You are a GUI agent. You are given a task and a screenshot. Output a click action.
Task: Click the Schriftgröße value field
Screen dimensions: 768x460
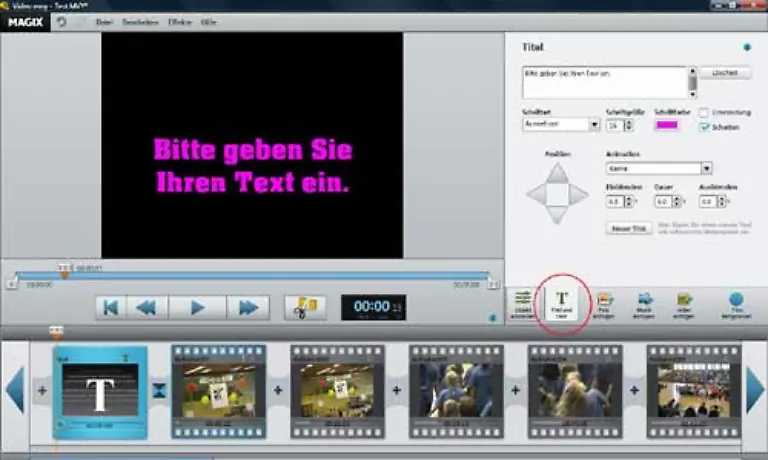(615, 125)
